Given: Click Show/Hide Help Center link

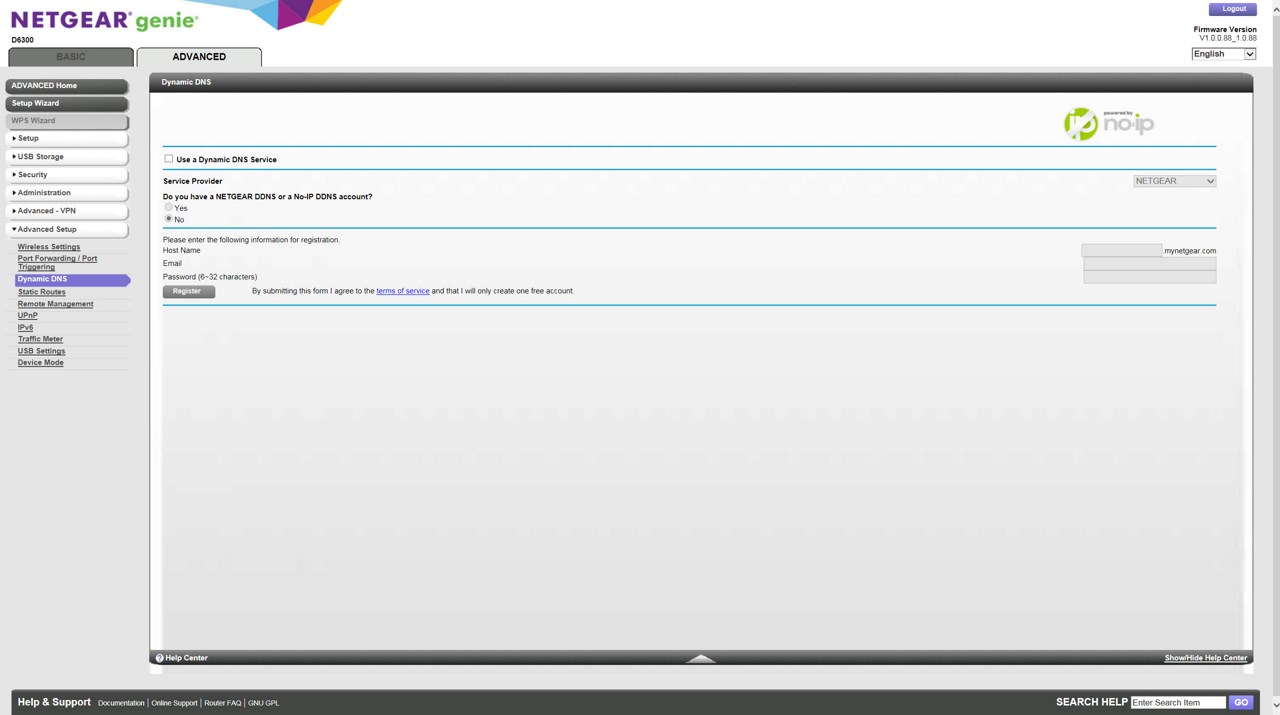Looking at the screenshot, I should pos(1206,658).
